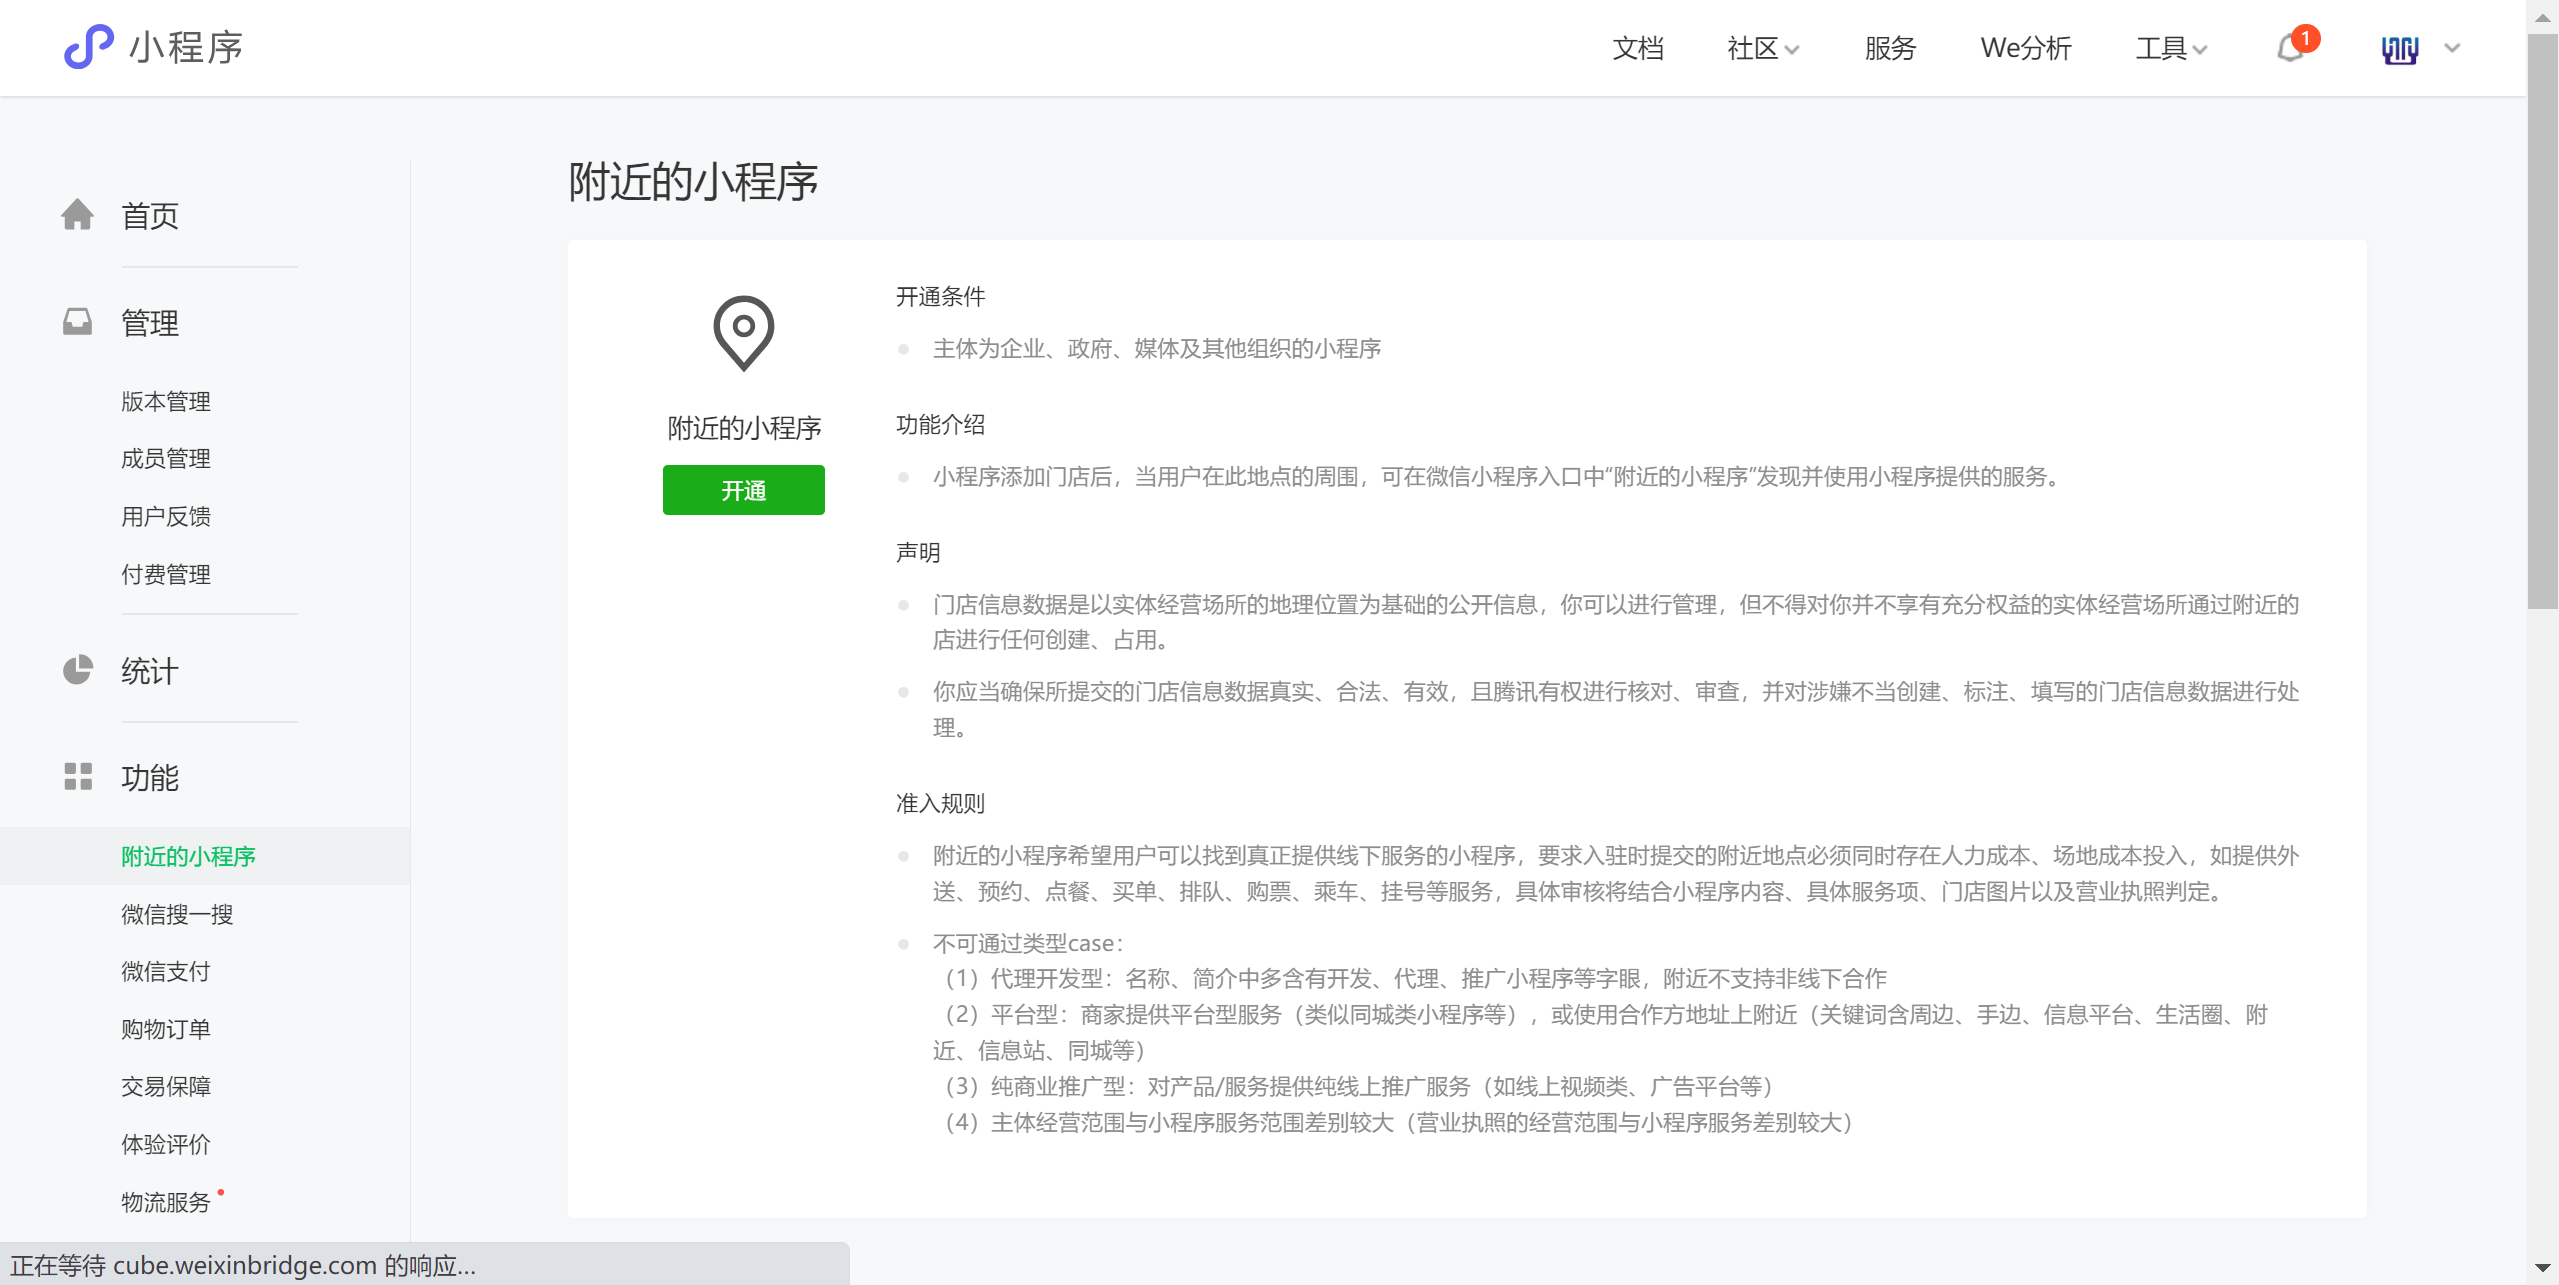Click the 附近的小程序 page title
This screenshot has width=2559, height=1285.
click(693, 182)
